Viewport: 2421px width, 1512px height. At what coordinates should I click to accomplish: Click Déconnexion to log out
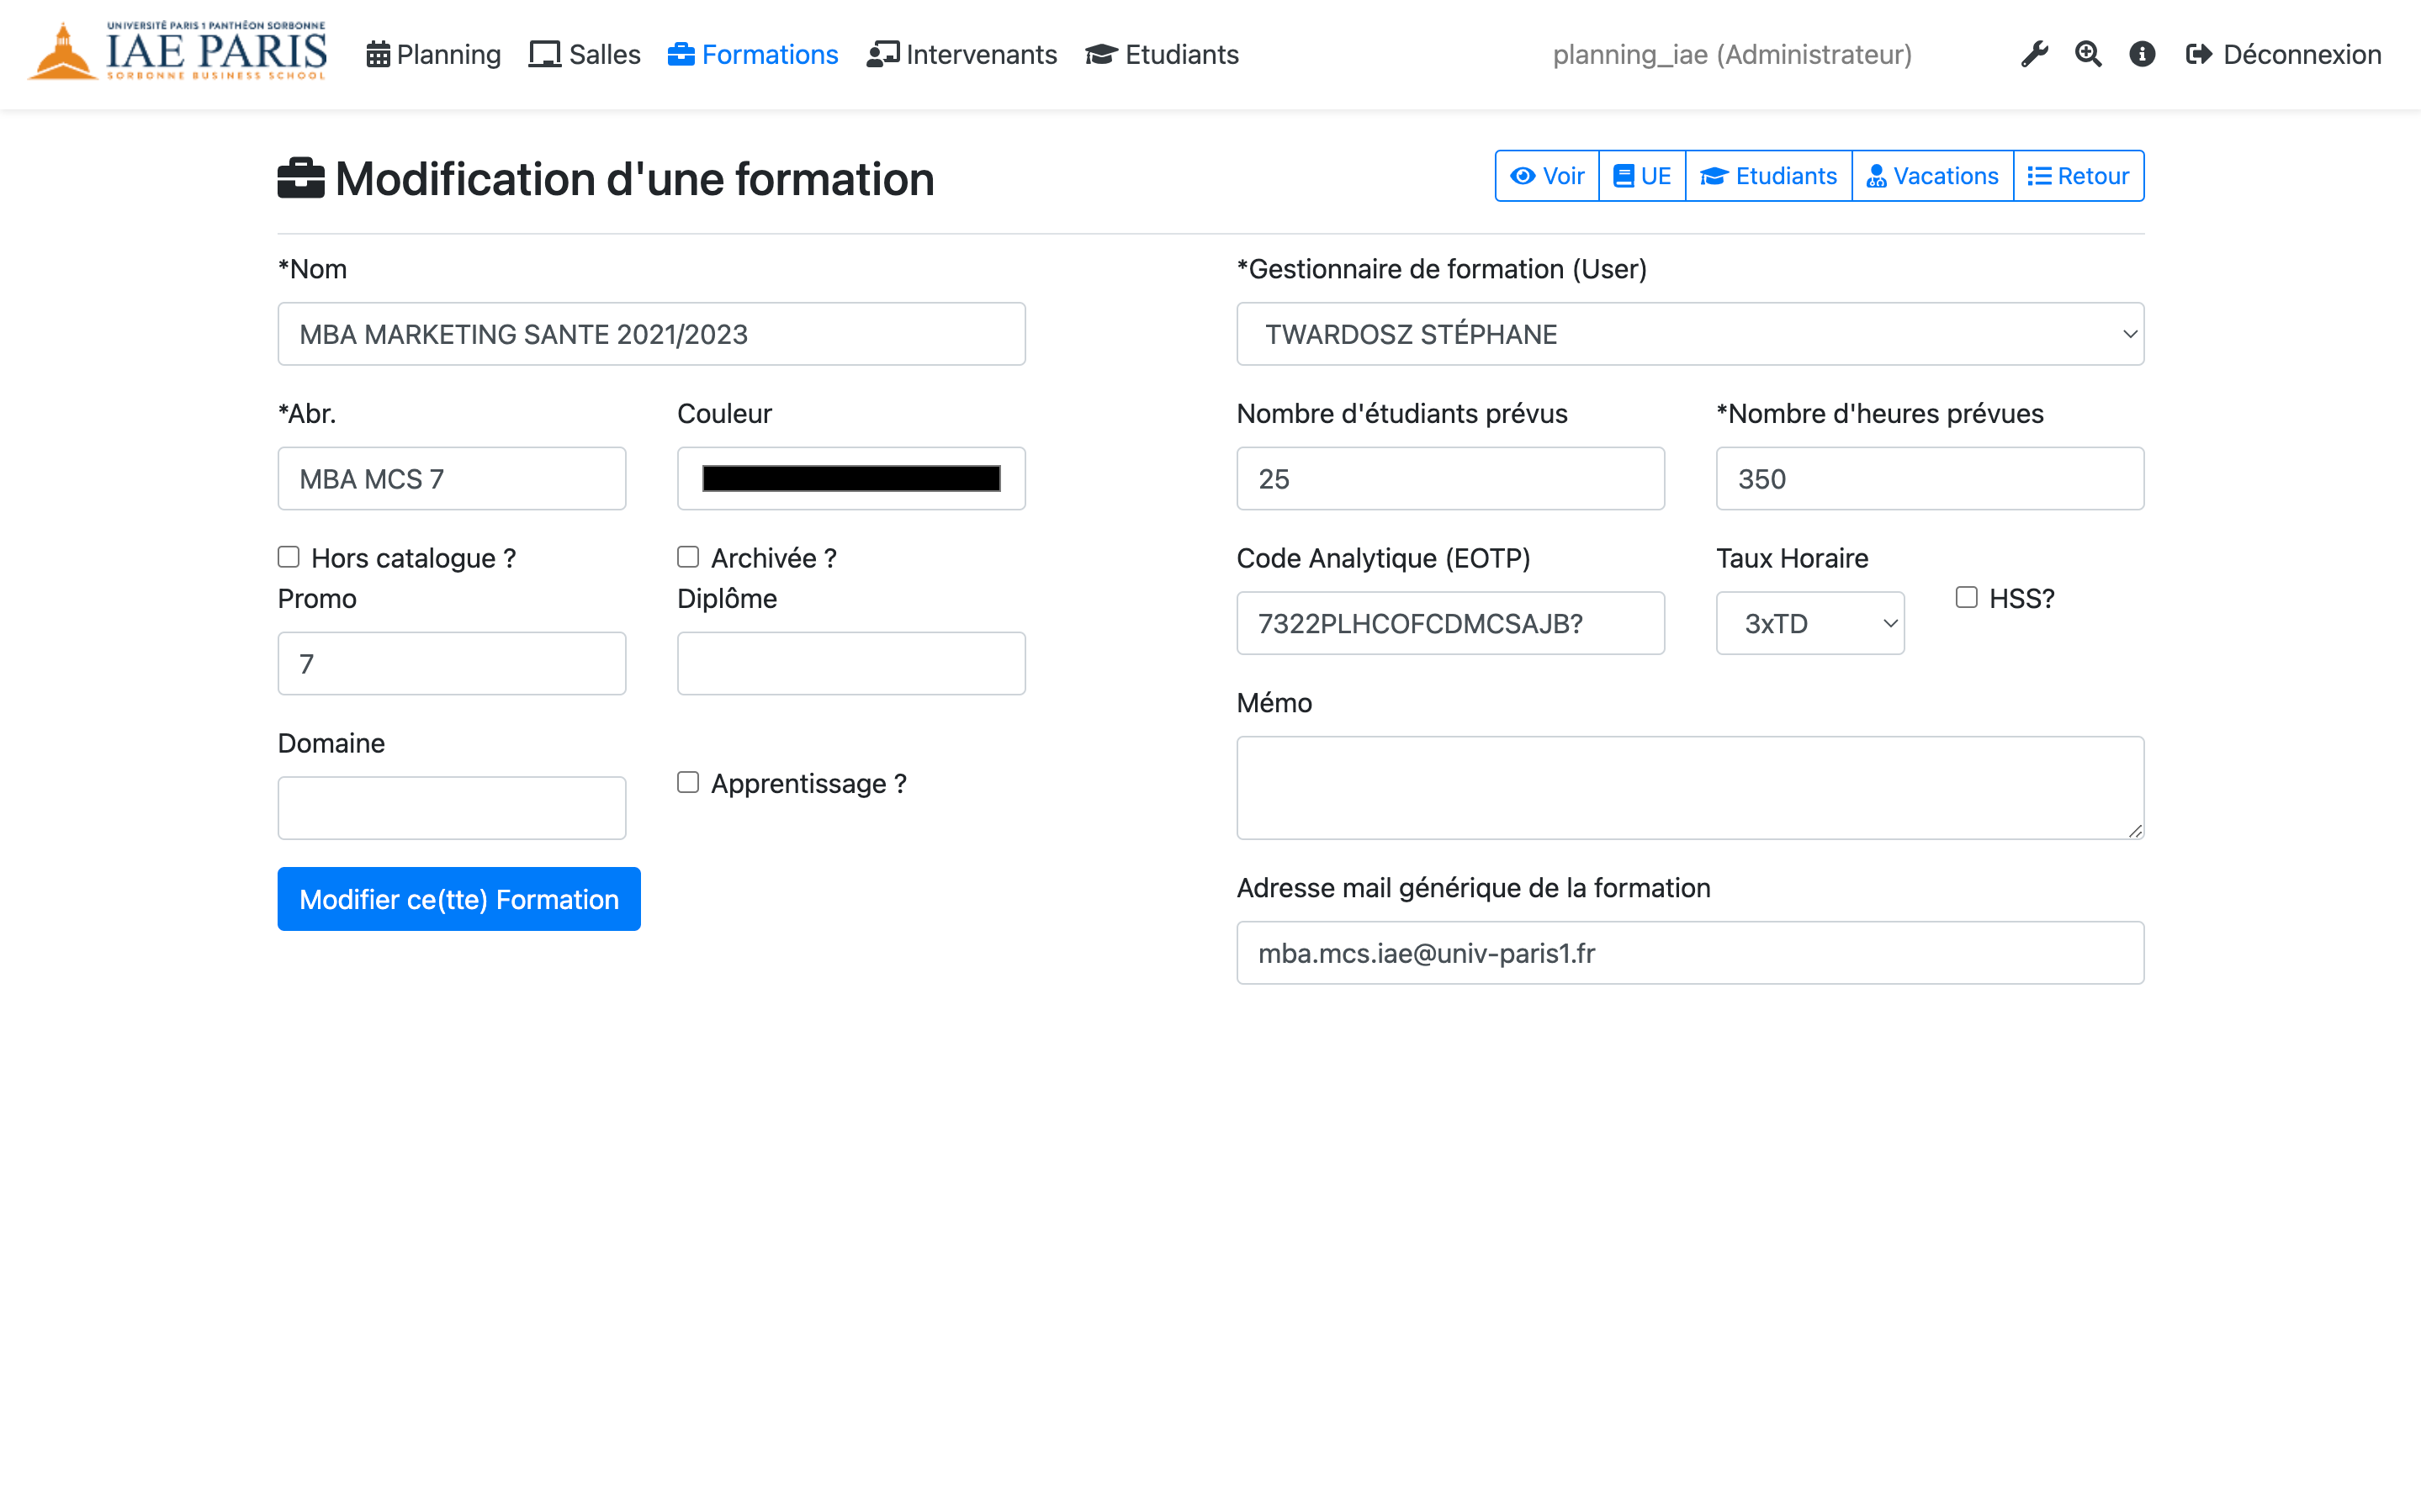coord(2283,54)
